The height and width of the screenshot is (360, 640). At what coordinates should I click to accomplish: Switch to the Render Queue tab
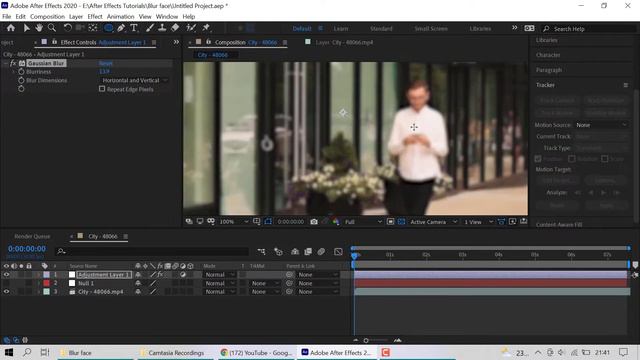pos(32,236)
